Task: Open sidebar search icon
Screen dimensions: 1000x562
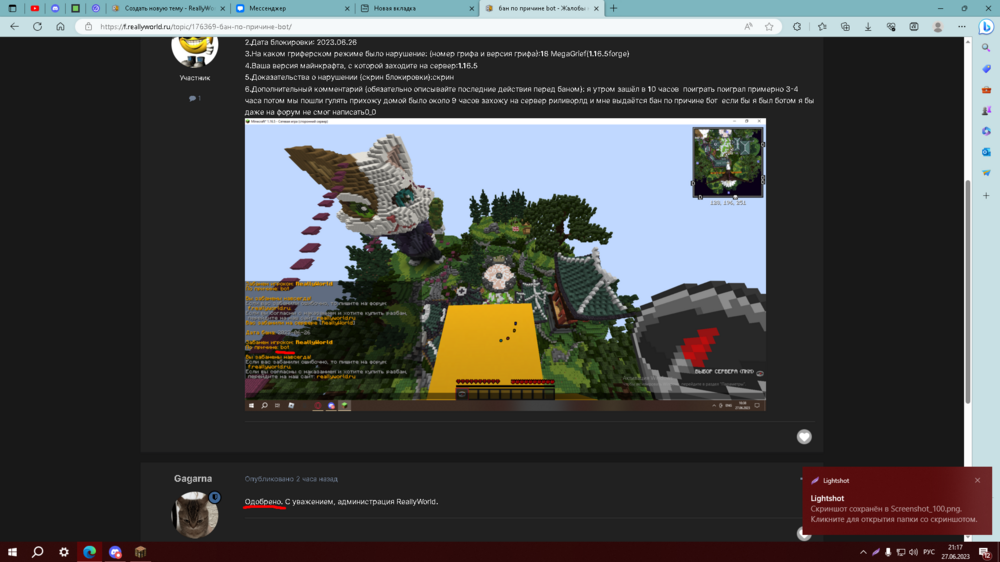Action: click(x=986, y=48)
